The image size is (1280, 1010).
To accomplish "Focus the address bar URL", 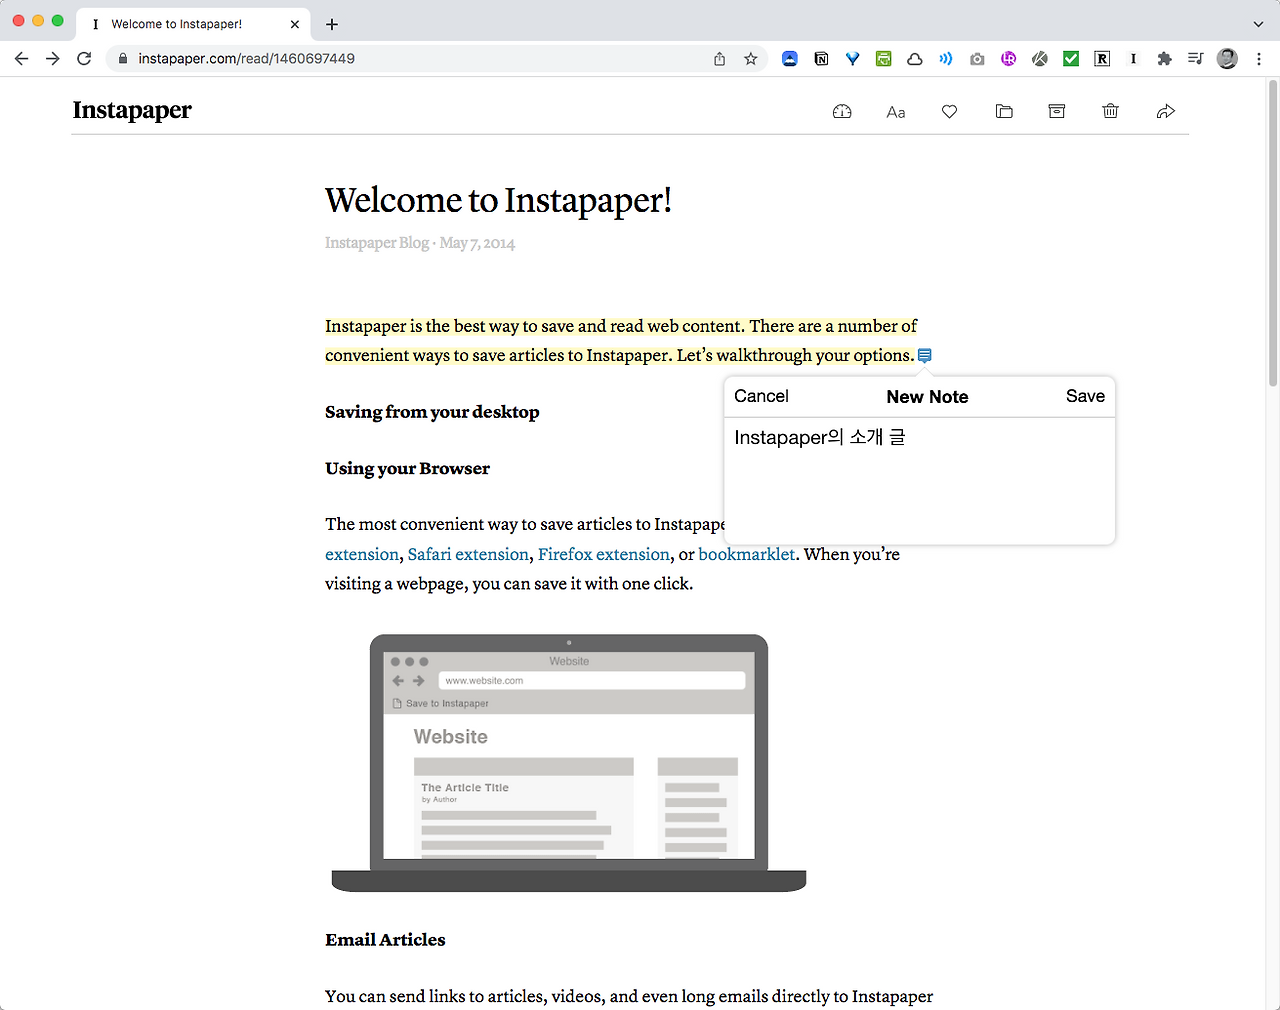I will click(x=246, y=59).
